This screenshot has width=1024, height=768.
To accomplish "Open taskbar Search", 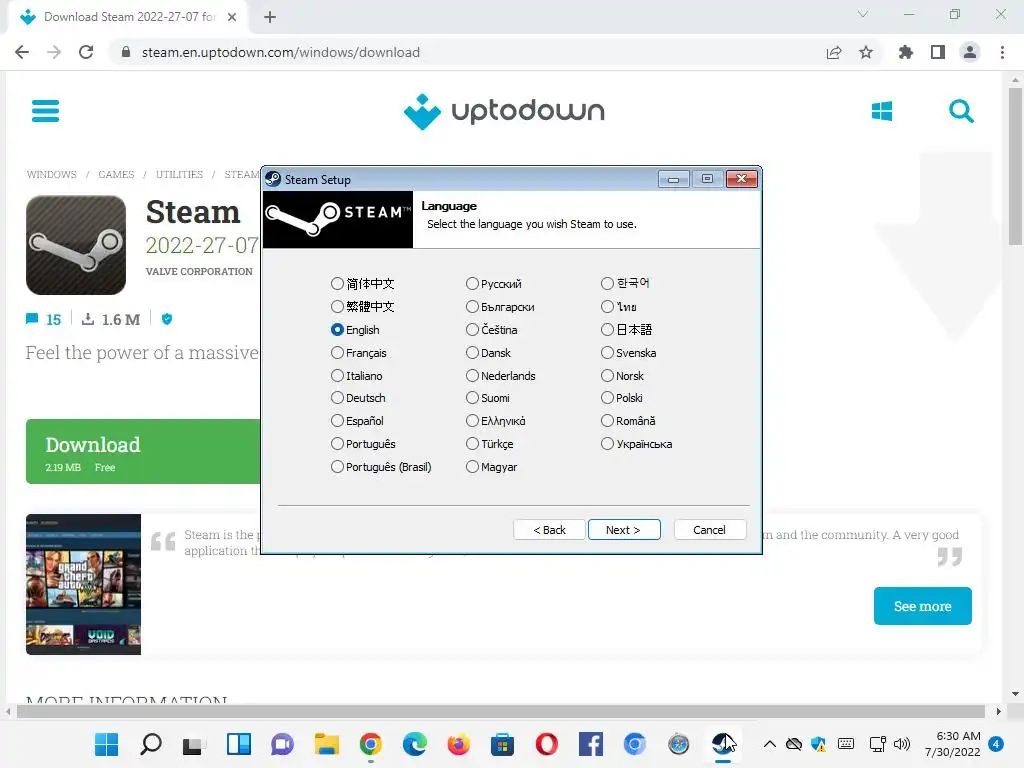I will [x=151, y=744].
